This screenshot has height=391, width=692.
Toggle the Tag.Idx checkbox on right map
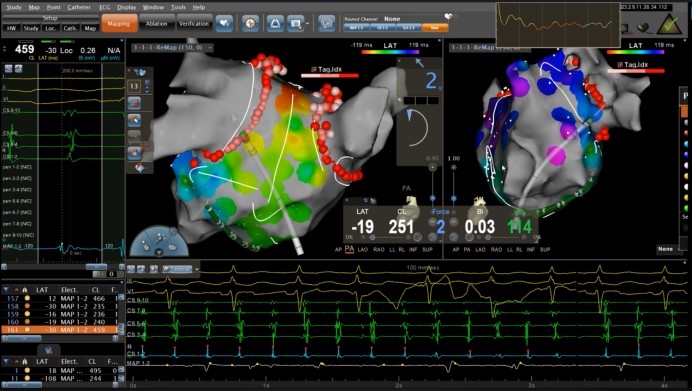pyautogui.click(x=621, y=65)
